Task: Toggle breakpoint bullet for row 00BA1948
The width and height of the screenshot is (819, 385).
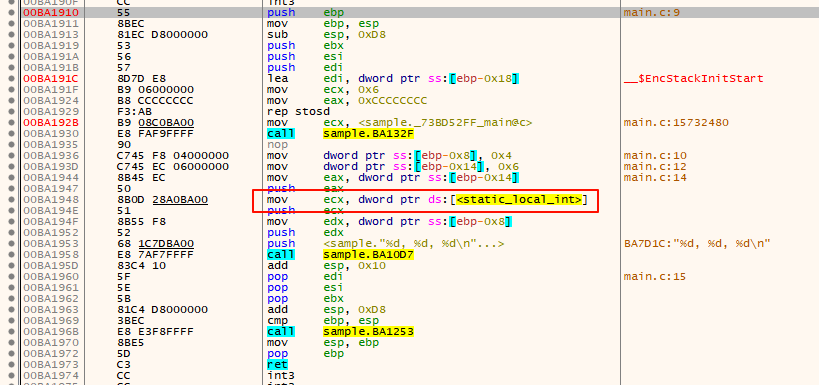Action: 11,200
